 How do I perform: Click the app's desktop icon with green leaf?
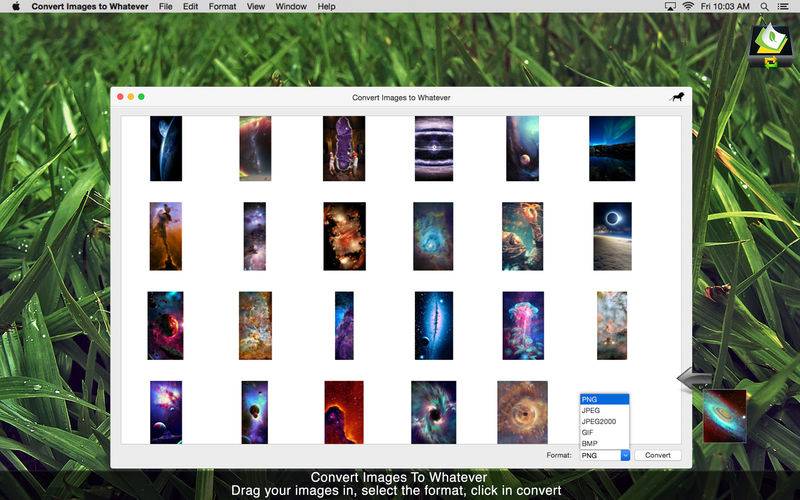(771, 46)
